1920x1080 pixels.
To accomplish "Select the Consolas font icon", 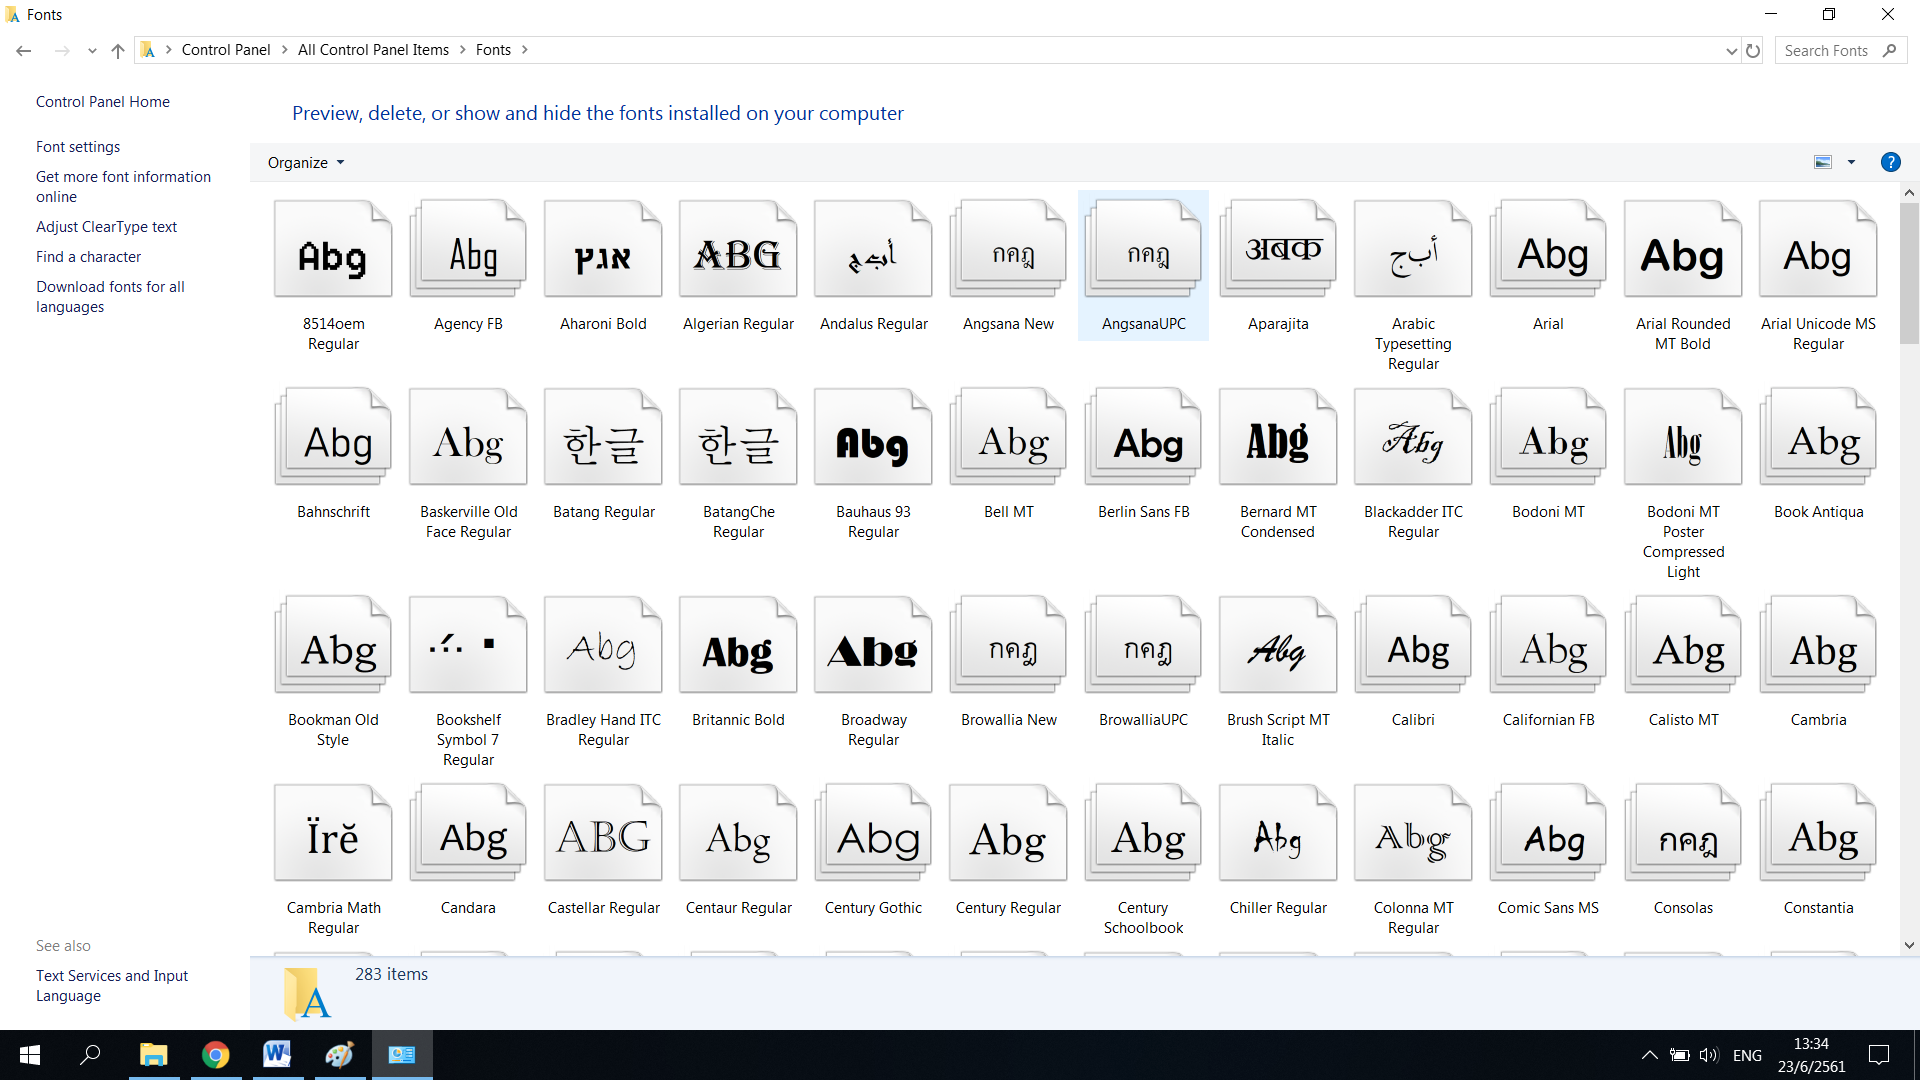I will [1683, 833].
